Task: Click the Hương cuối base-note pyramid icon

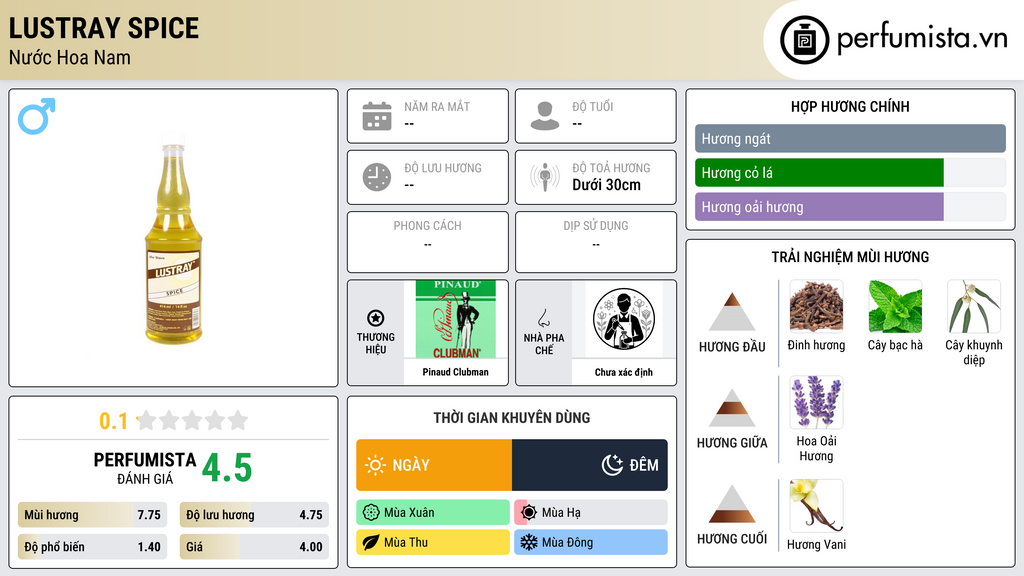Action: coord(732,504)
